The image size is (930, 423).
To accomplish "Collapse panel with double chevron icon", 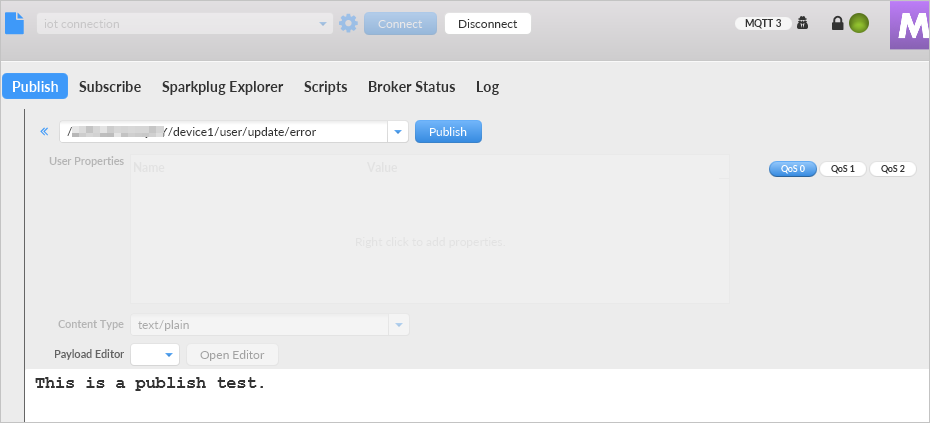I will click(x=44, y=132).
